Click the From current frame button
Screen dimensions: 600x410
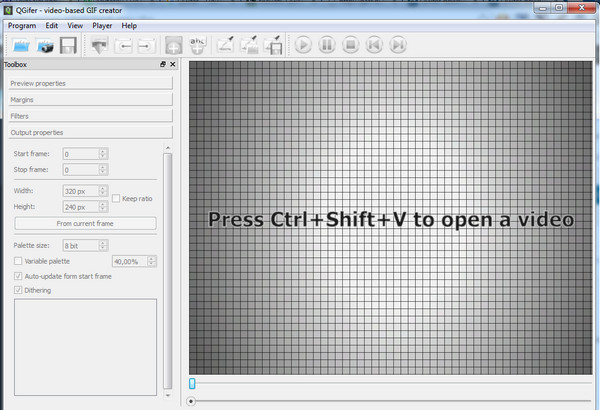point(84,223)
